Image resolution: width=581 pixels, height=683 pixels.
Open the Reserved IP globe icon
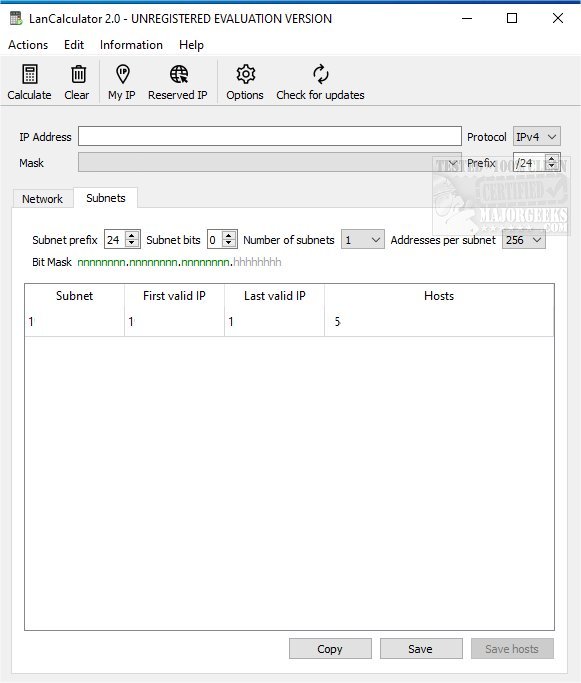click(x=179, y=74)
